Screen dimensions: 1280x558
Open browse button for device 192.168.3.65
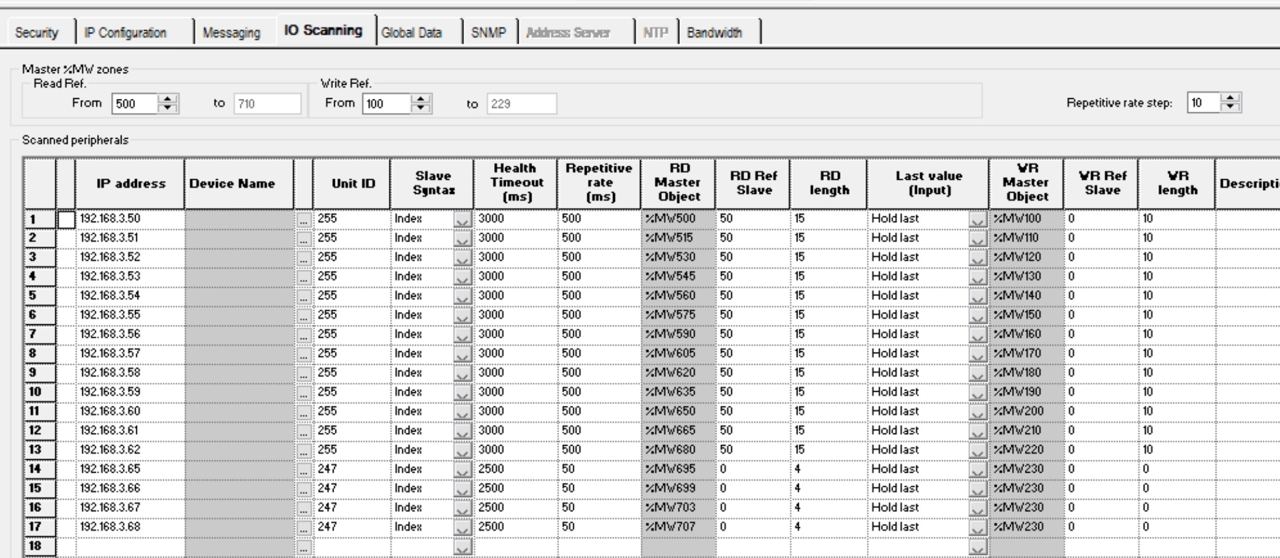303,469
